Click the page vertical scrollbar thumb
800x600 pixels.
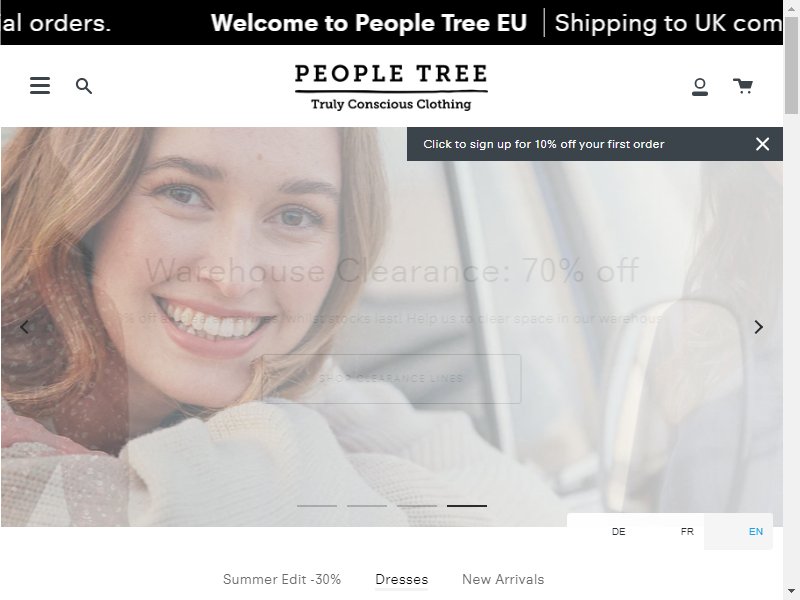(791, 65)
